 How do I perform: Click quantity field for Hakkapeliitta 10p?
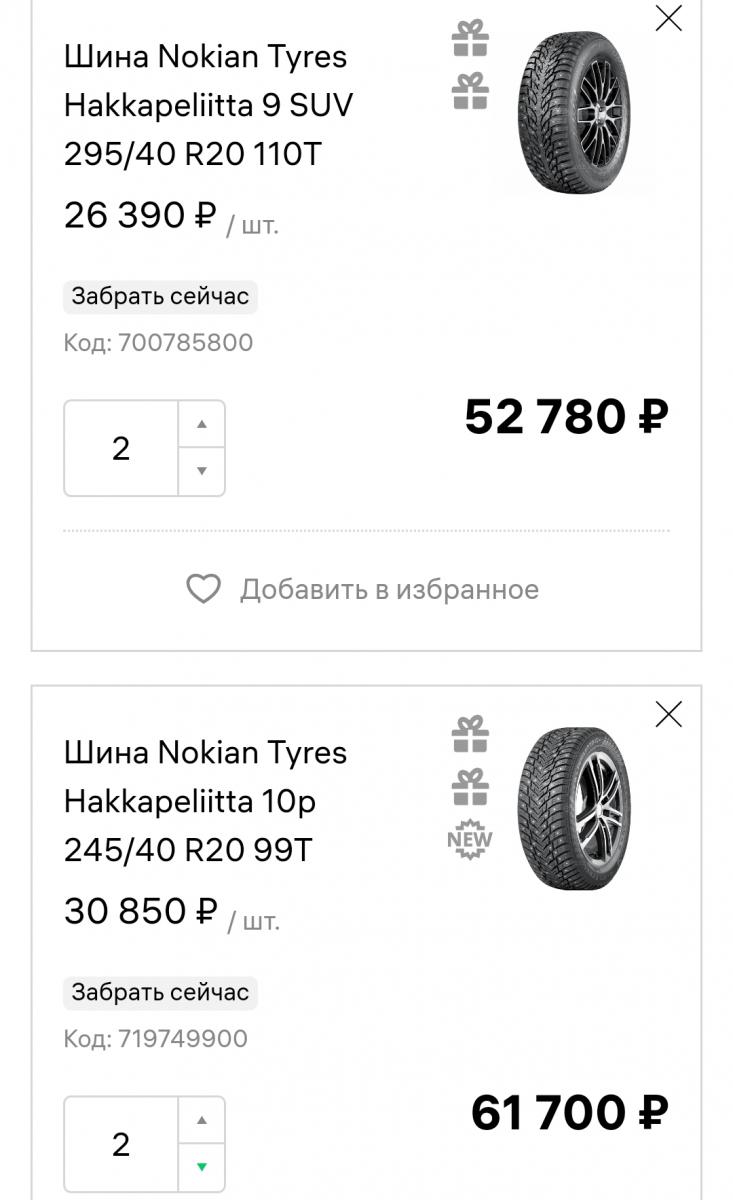[x=121, y=1144]
